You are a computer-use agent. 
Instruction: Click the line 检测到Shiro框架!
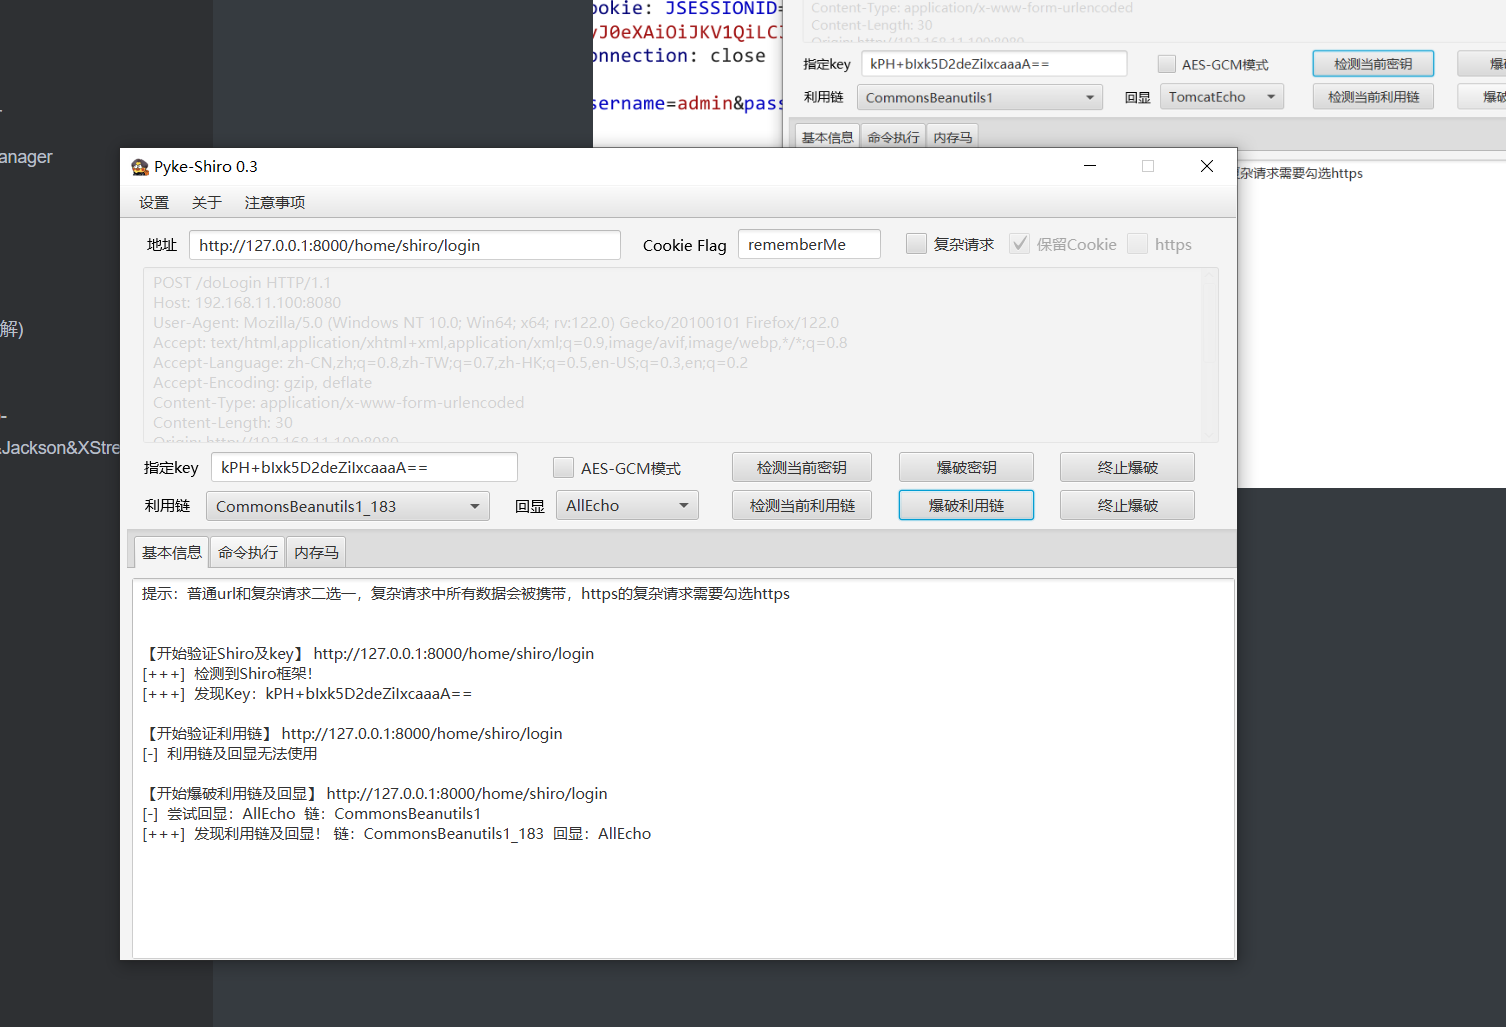228,674
